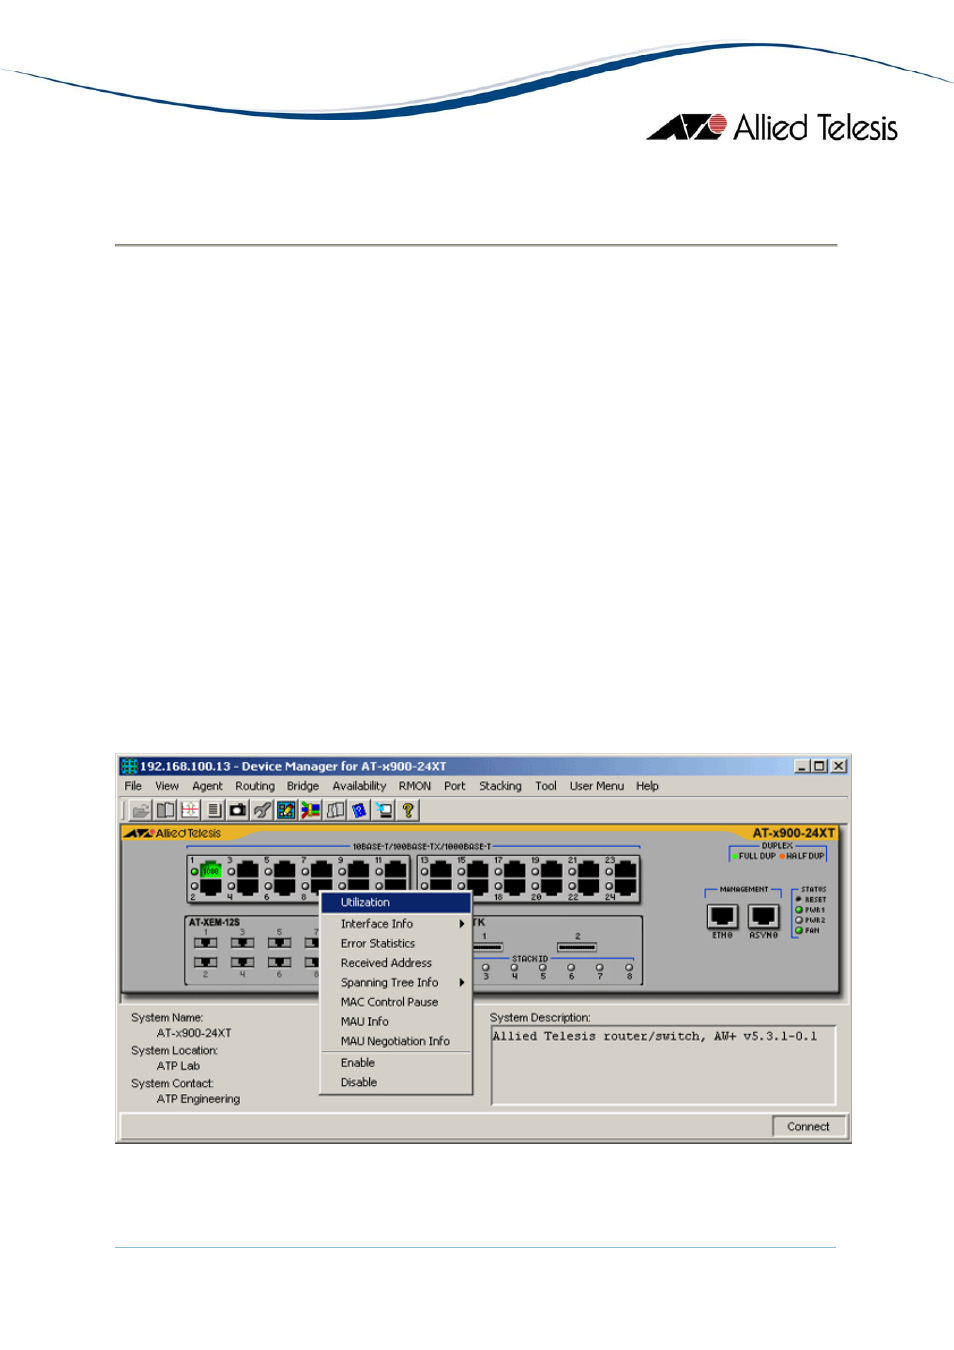
Task: Click the red crosshair grid toolbar icon
Action: pyautogui.click(x=189, y=810)
